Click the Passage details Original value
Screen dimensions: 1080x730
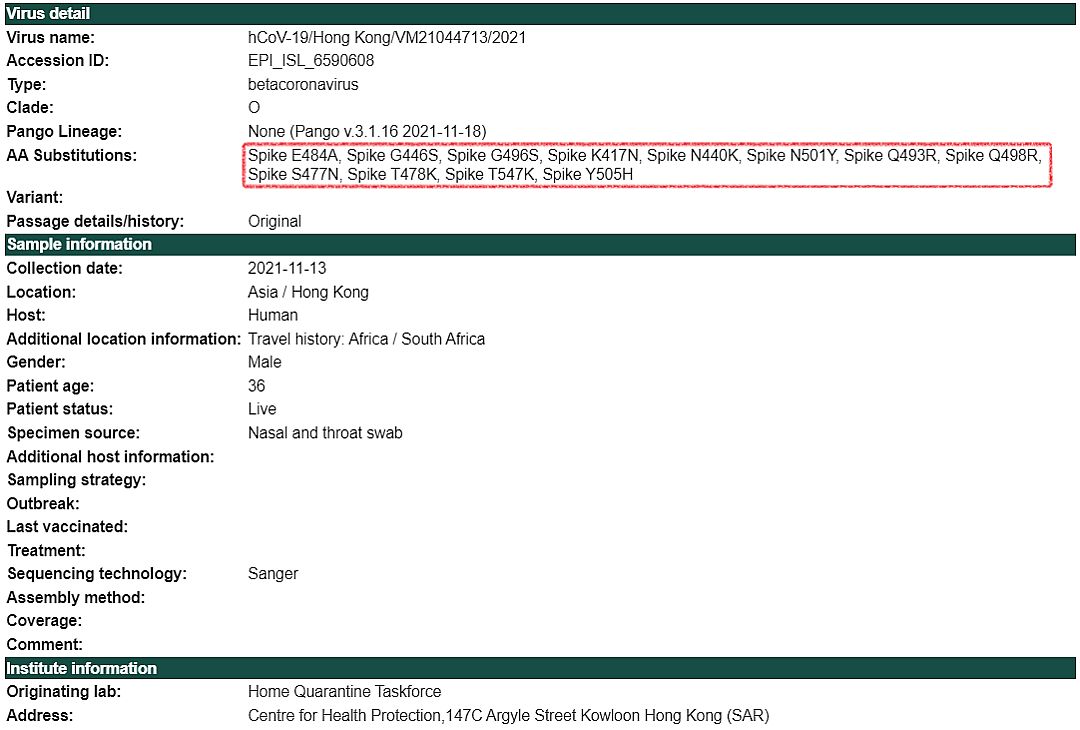tap(275, 222)
